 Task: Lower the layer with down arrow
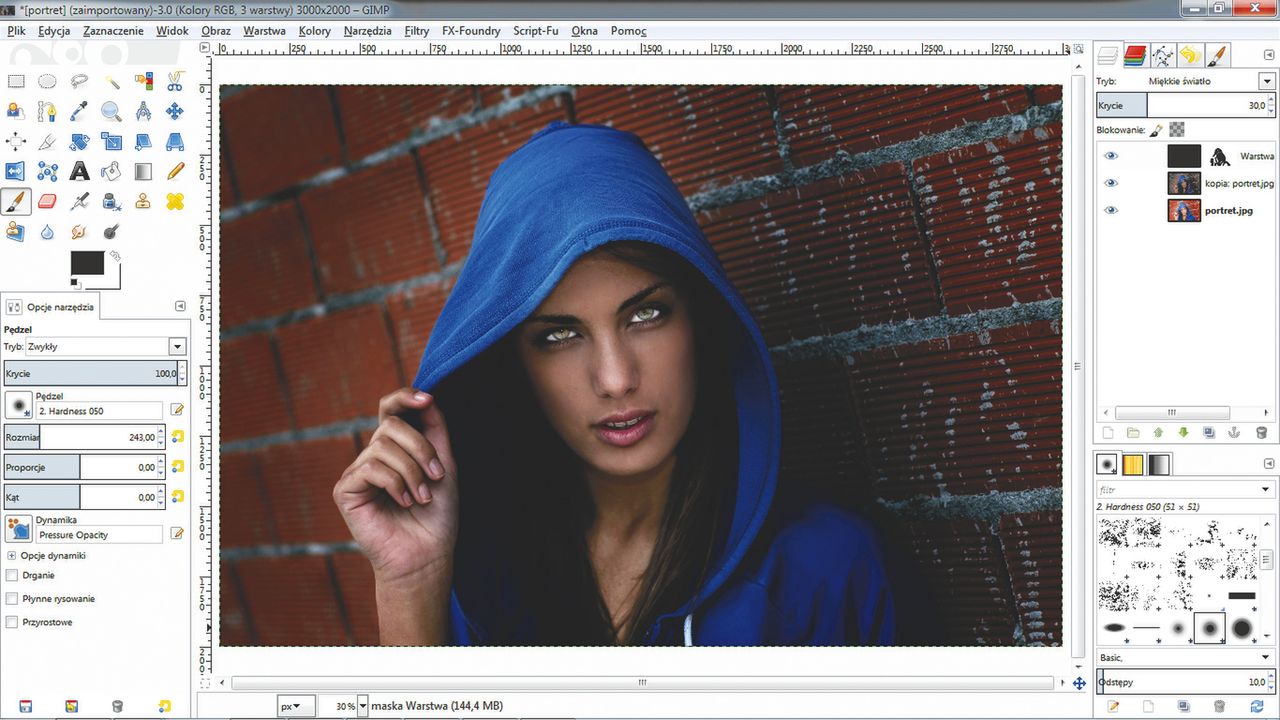[1184, 433]
